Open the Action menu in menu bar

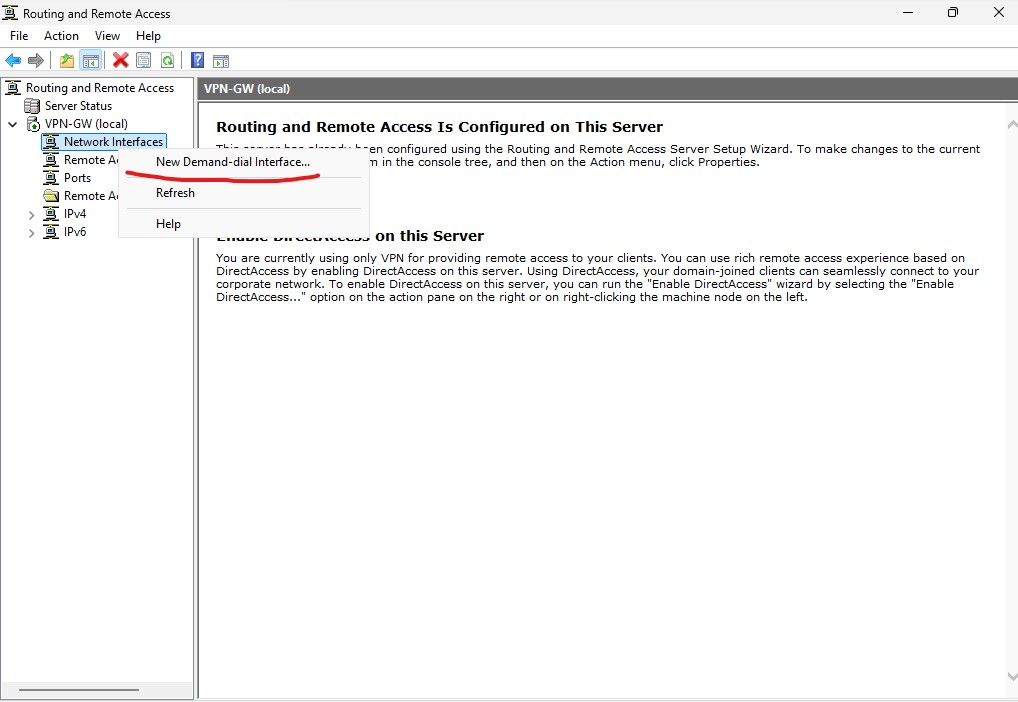pyautogui.click(x=61, y=36)
